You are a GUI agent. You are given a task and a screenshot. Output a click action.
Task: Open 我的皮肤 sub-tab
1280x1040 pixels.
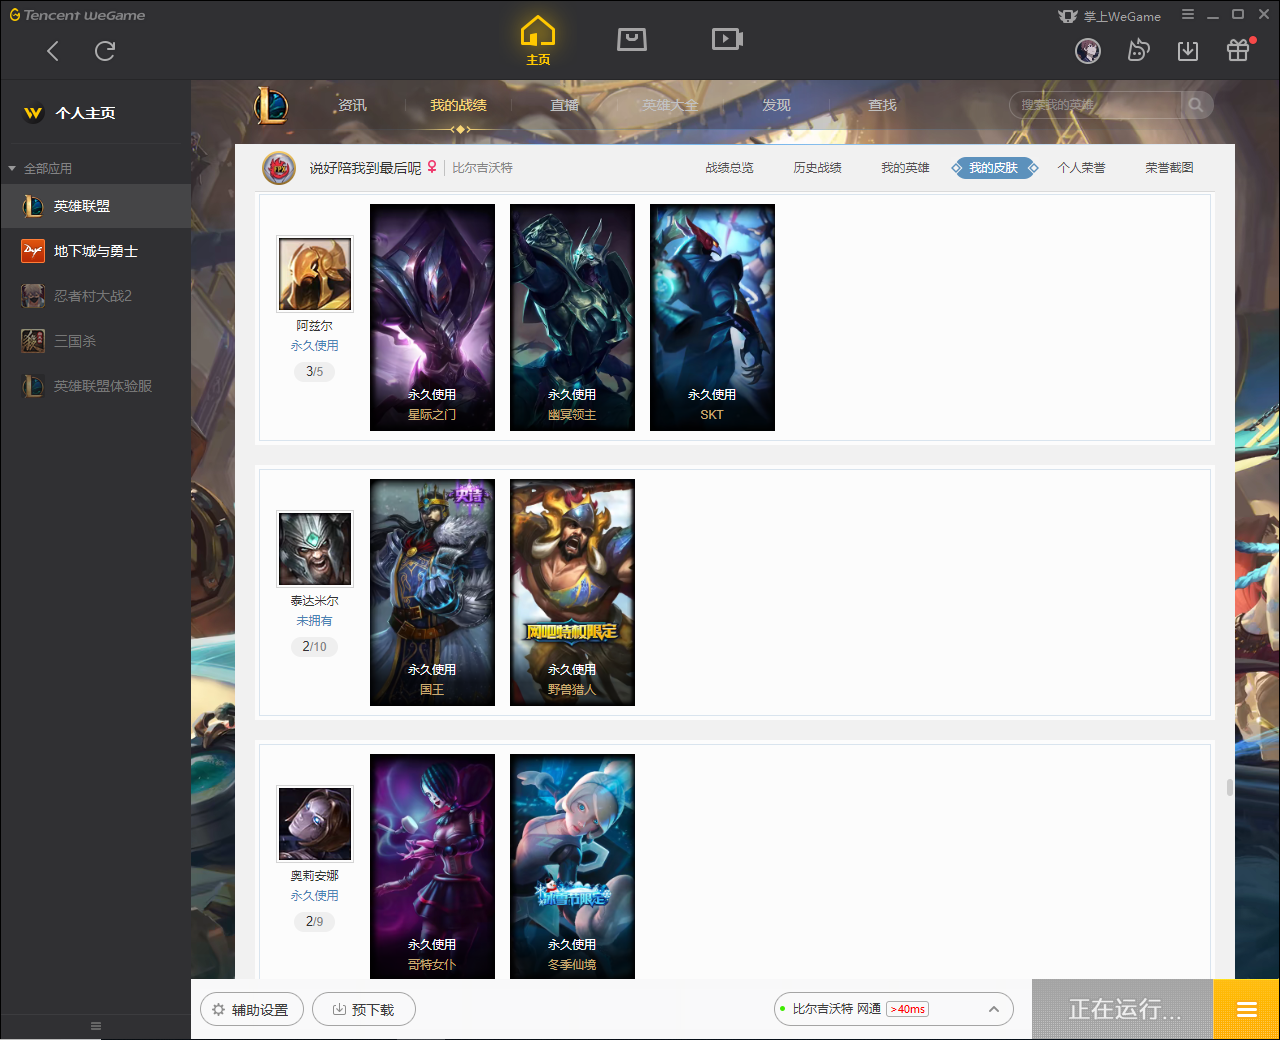click(994, 168)
